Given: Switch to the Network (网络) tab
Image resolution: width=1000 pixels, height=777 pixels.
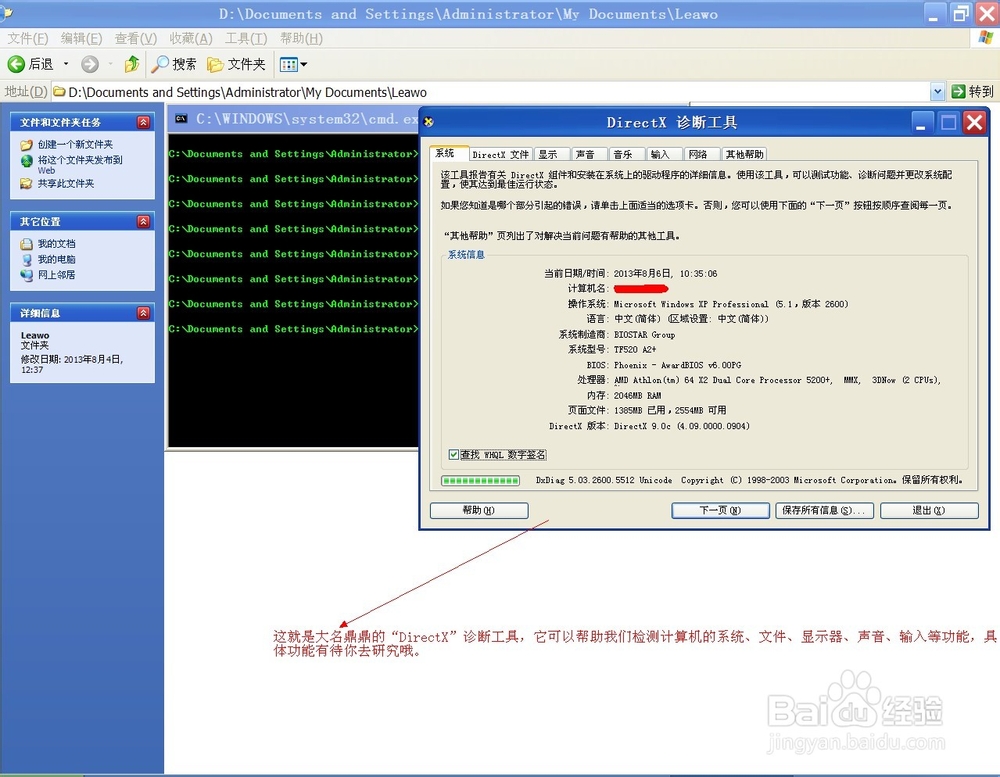Looking at the screenshot, I should click(700, 154).
